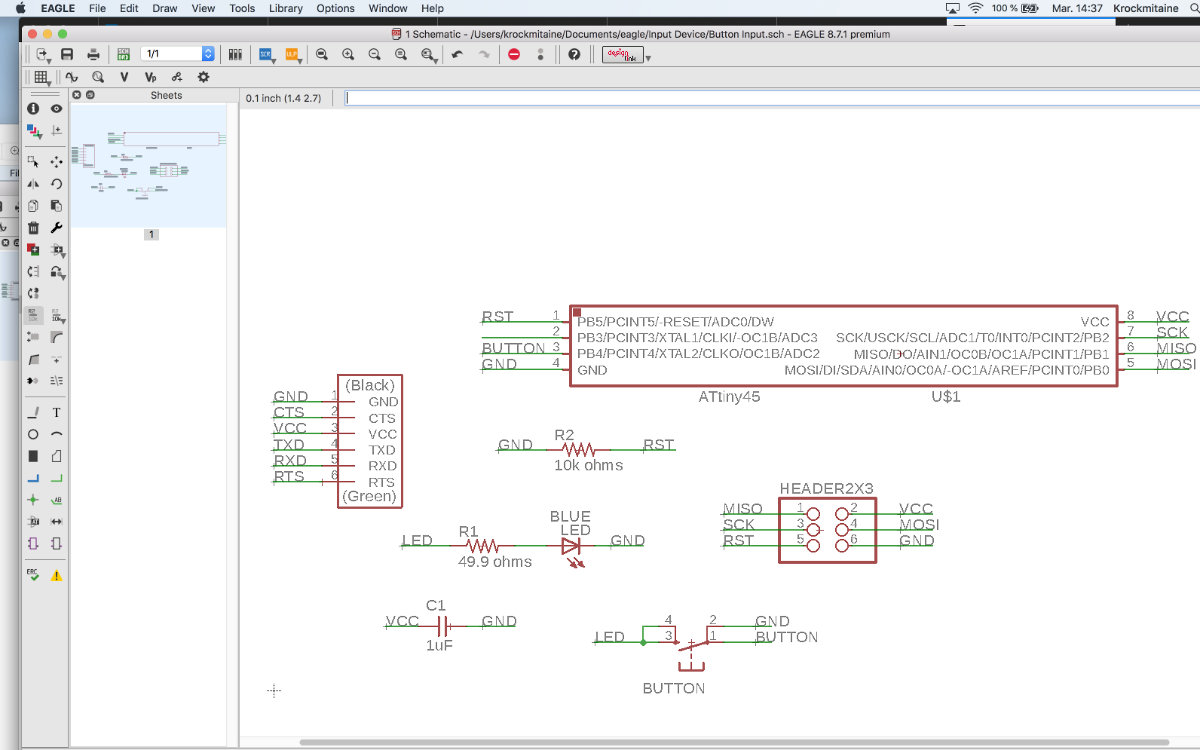Open the Errors warning triangle

pos(57,575)
